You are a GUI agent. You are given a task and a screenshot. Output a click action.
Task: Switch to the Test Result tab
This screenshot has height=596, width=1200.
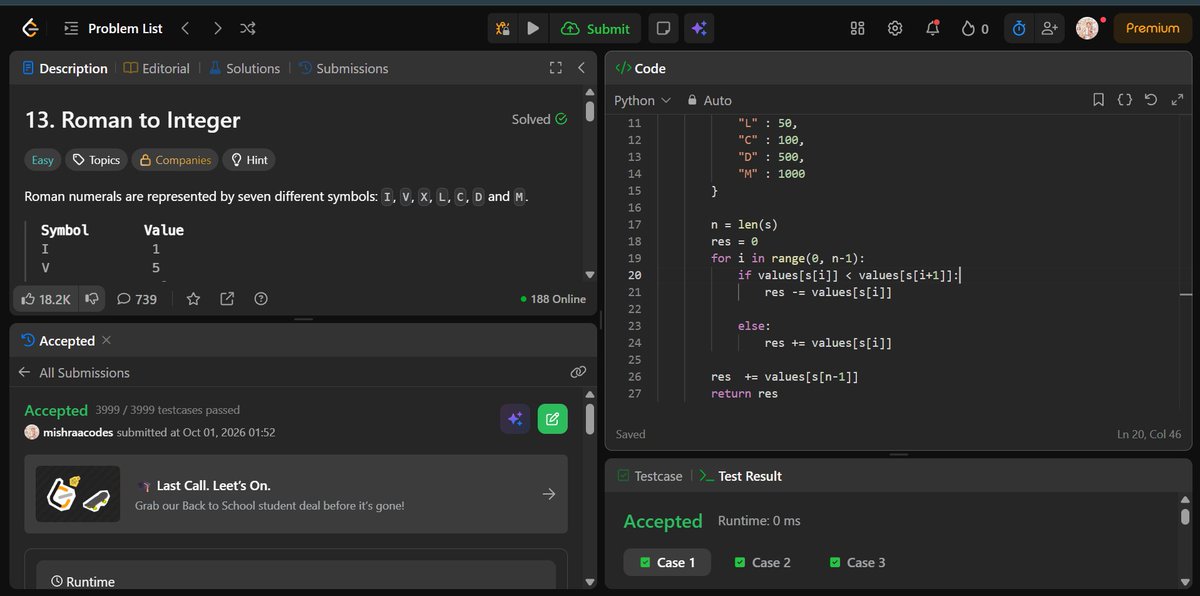click(x=742, y=476)
